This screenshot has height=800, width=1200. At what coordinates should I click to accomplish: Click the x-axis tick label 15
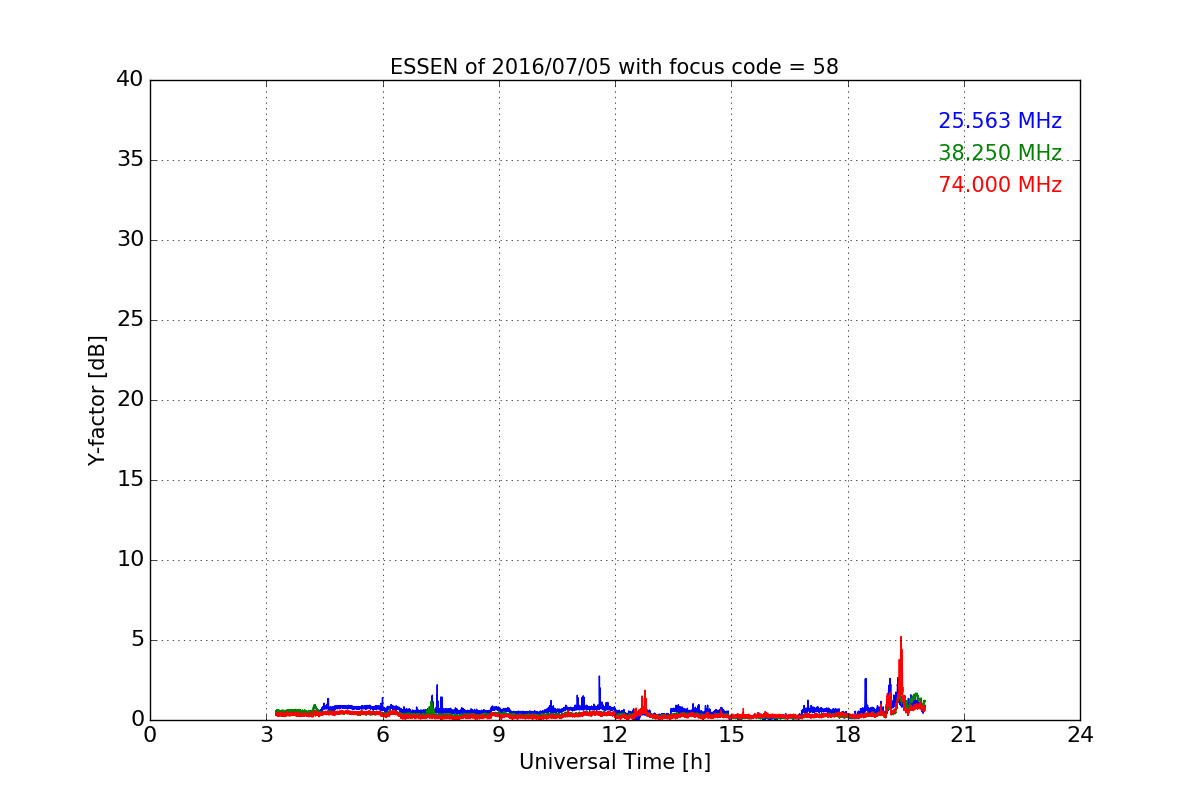point(731,735)
